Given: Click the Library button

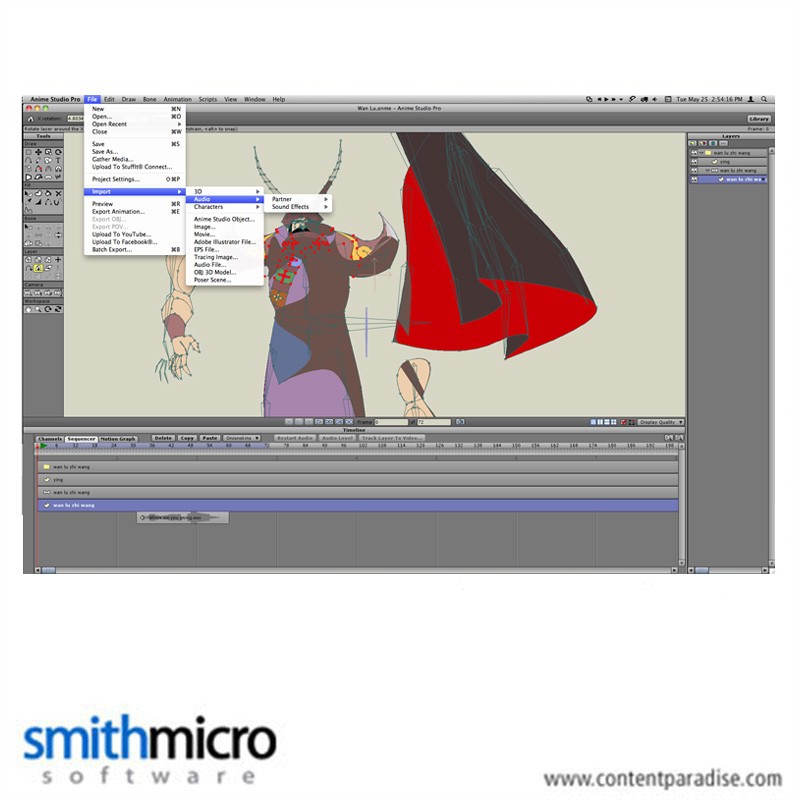Looking at the screenshot, I should (759, 119).
